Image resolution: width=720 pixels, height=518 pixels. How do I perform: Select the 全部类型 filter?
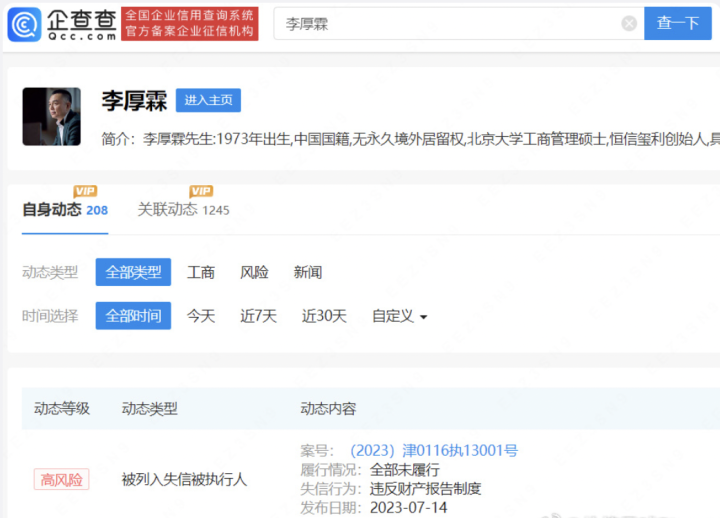133,272
